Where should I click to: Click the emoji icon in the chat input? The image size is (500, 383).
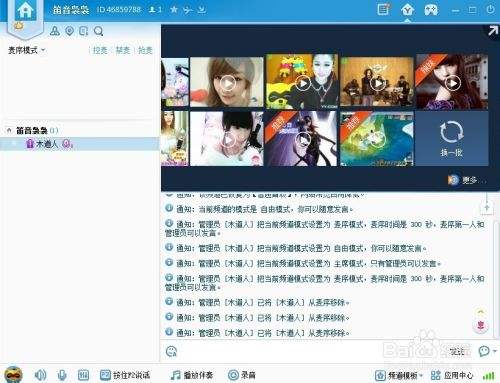pos(171,351)
